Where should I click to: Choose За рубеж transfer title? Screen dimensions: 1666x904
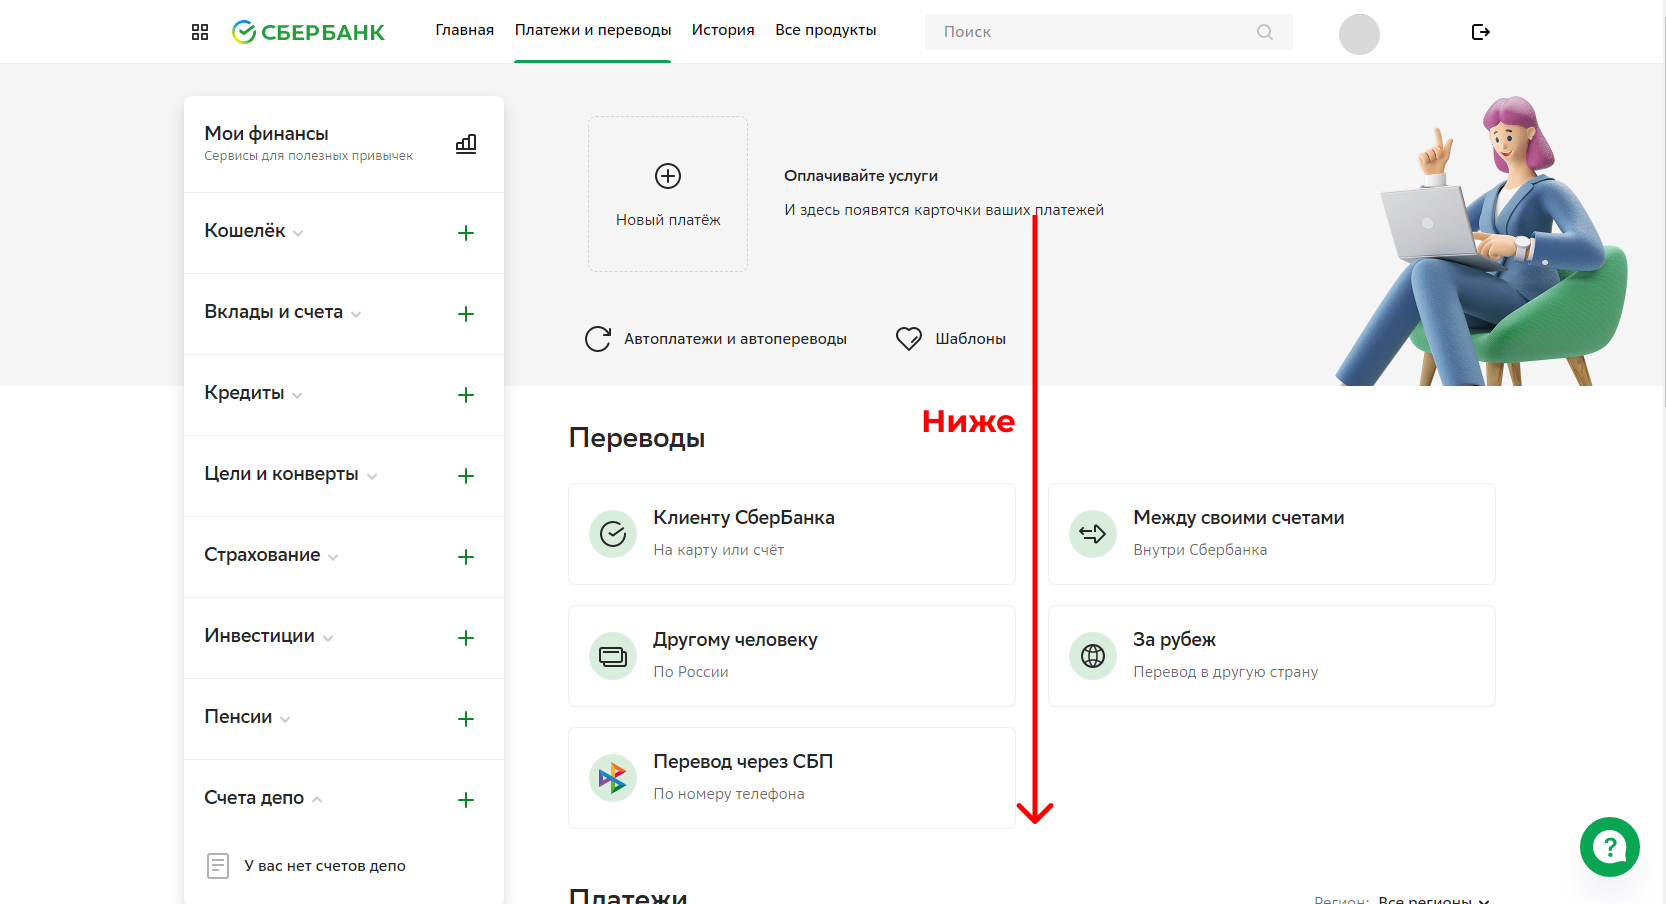(1174, 640)
